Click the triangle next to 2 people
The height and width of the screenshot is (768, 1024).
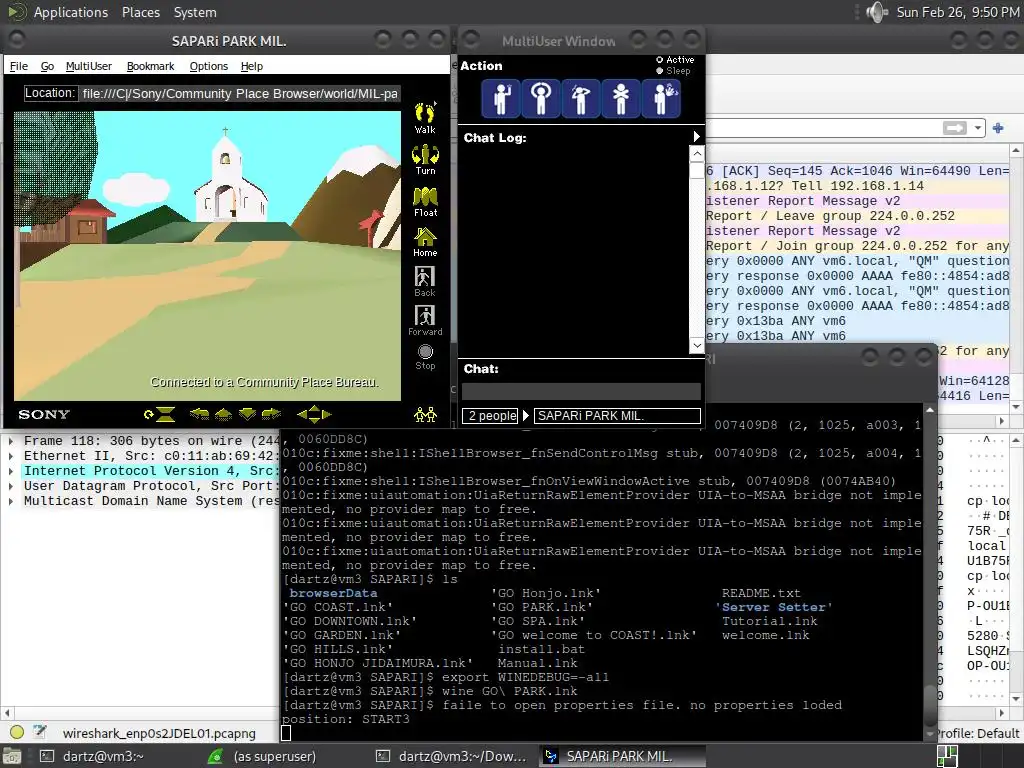pyautogui.click(x=526, y=415)
